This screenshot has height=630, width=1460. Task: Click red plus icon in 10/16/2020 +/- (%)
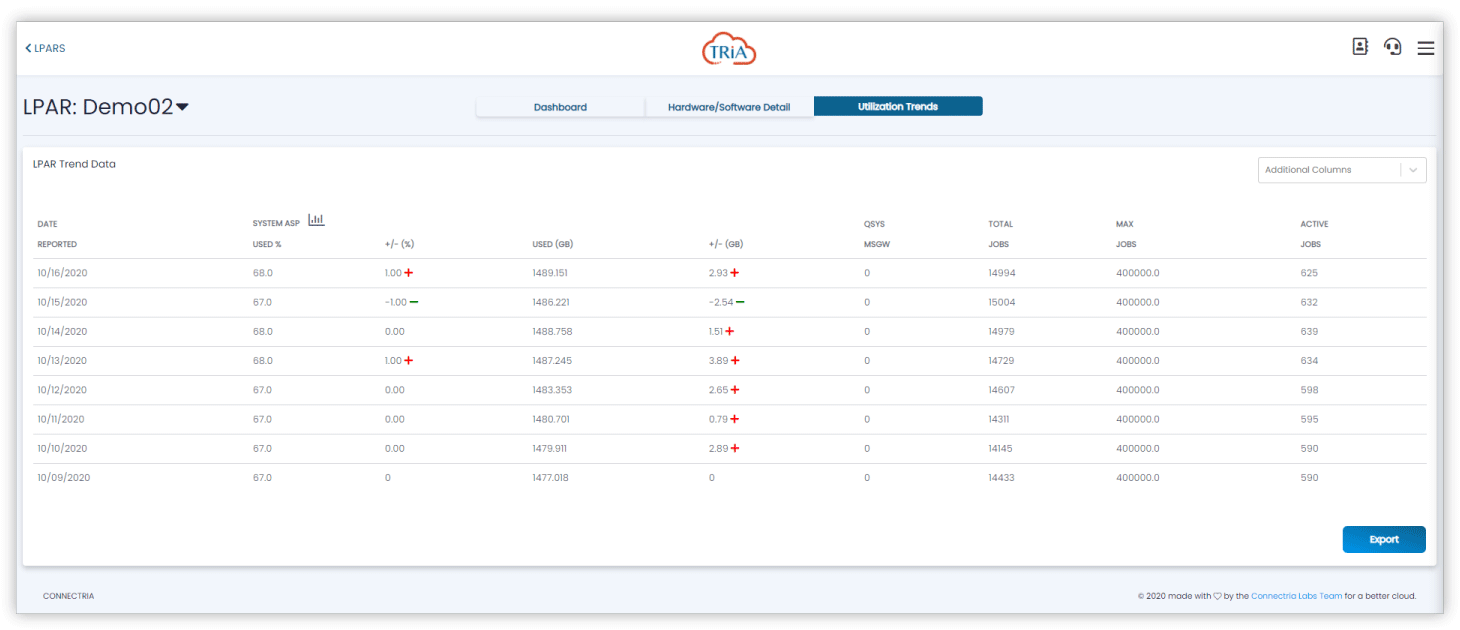(409, 273)
